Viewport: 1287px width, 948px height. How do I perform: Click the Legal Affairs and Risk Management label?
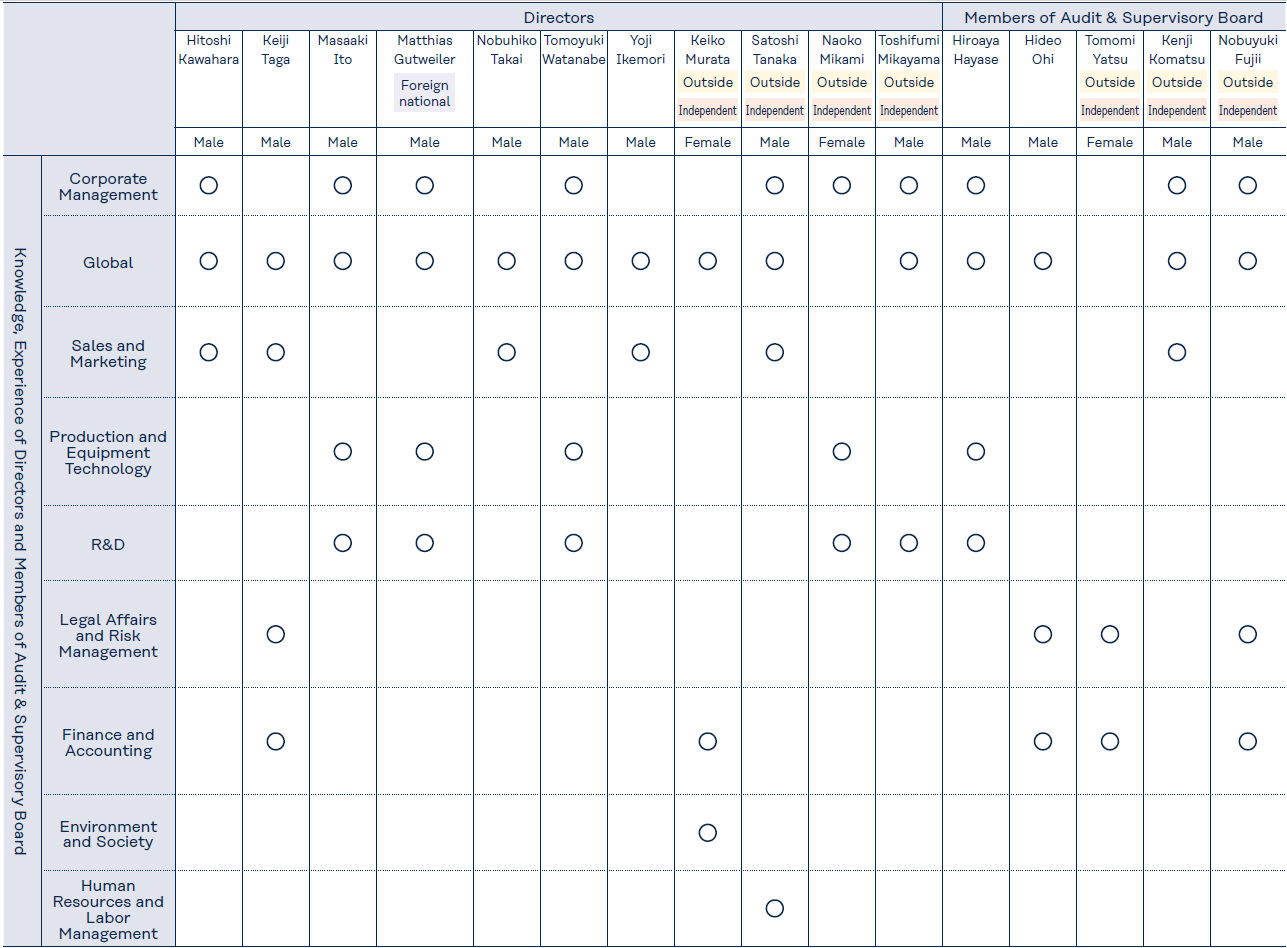click(108, 636)
